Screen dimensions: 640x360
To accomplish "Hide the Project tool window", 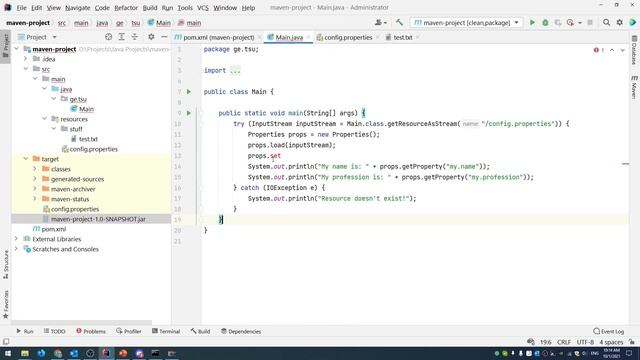I will click(164, 37).
